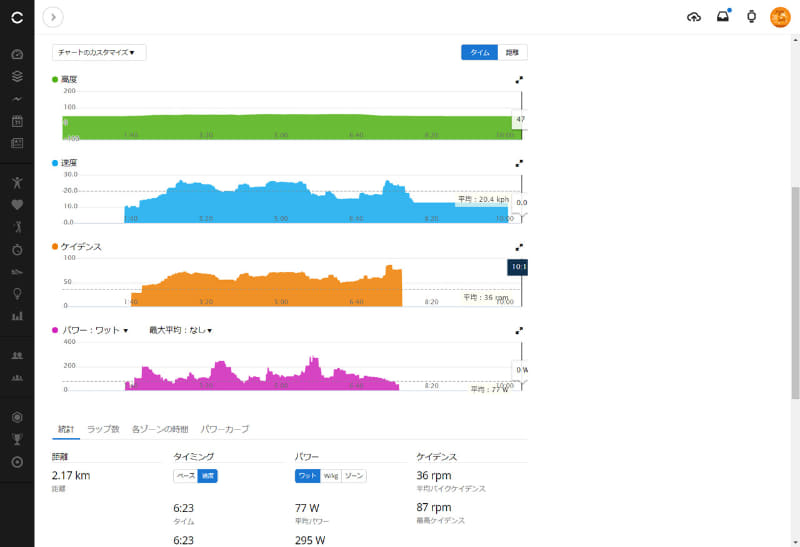Select ゾーン toggle under パワー stats
The width and height of the screenshot is (800, 547).
click(354, 476)
